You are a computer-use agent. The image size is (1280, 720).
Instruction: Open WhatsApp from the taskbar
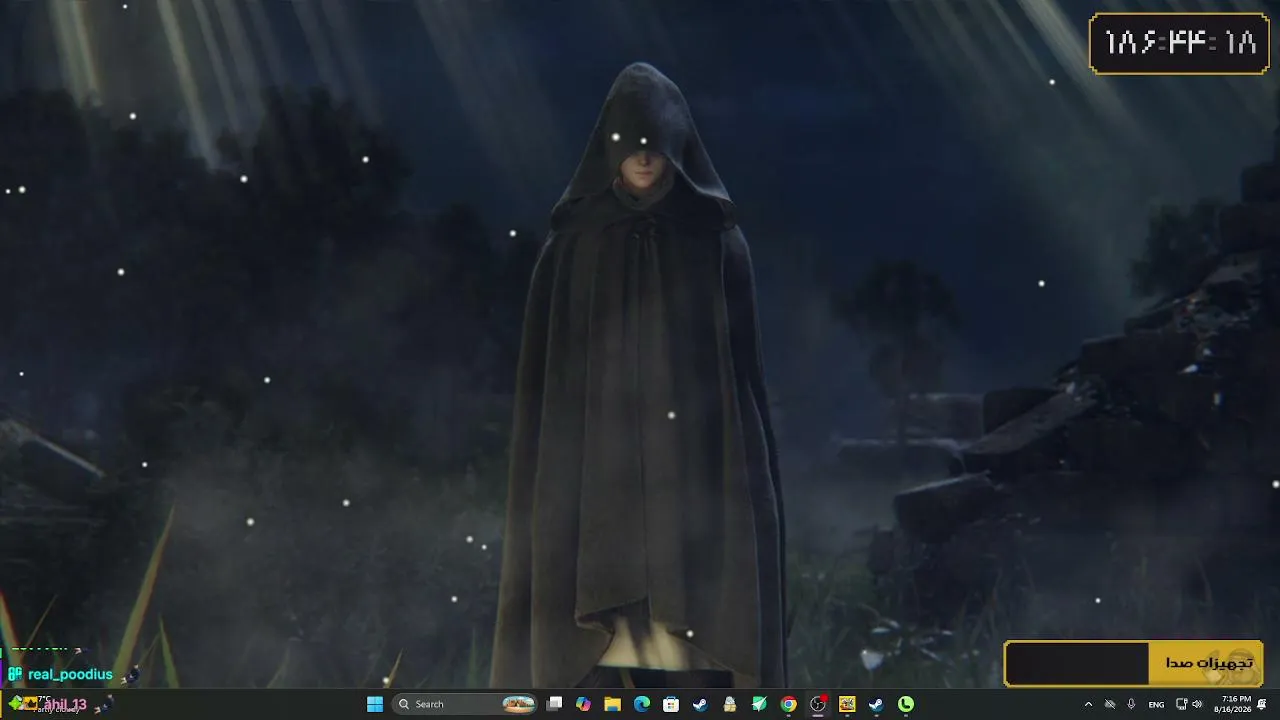pos(906,704)
